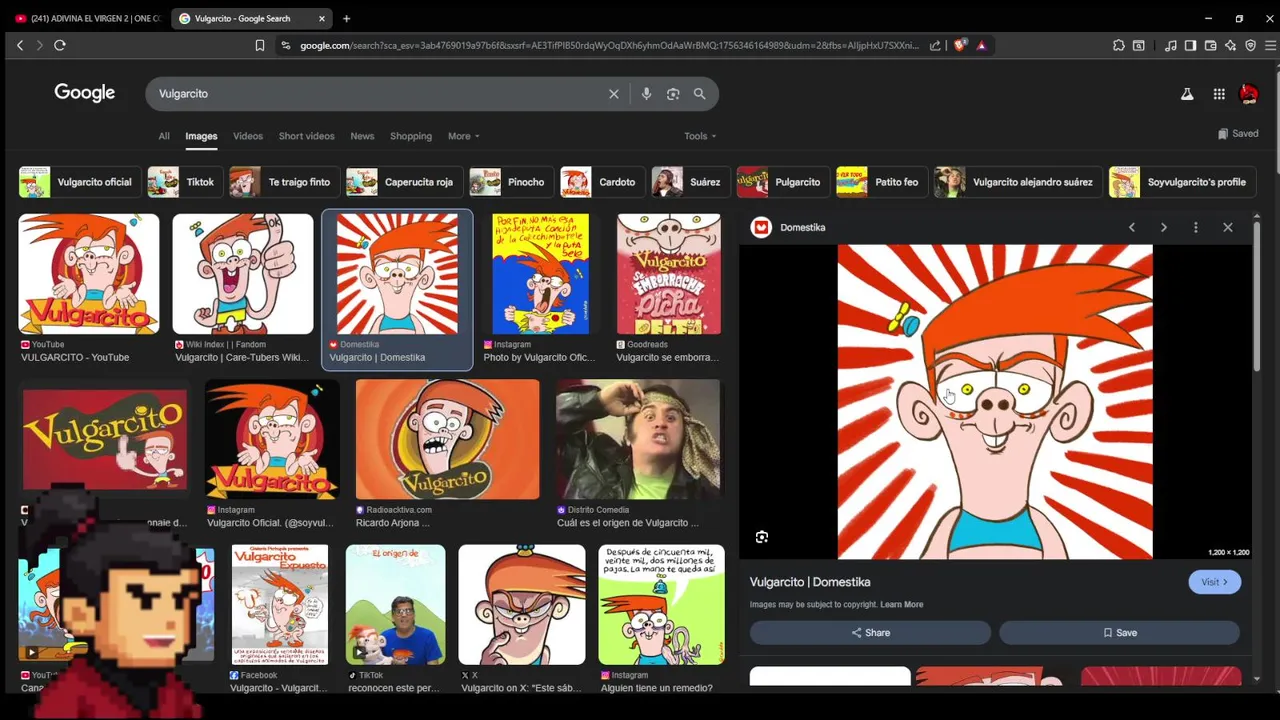Image resolution: width=1280 pixels, height=720 pixels.
Task: Submit search with the magnifier icon
Action: (x=699, y=94)
